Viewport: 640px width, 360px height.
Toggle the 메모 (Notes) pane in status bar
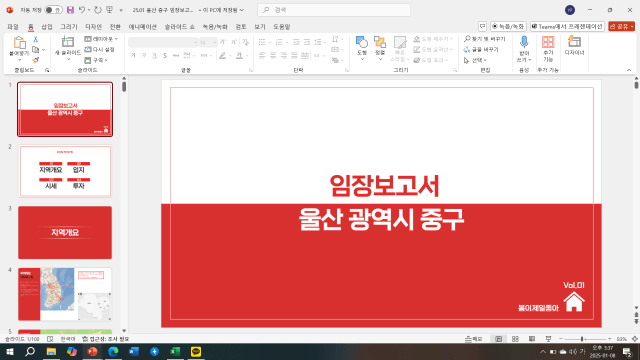[x=473, y=339]
